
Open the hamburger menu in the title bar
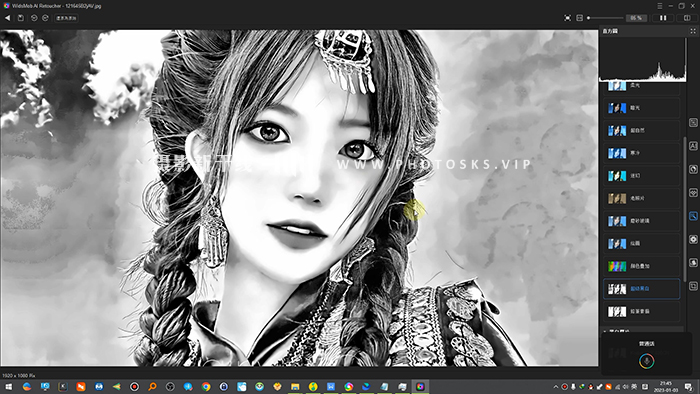[x=659, y=6]
